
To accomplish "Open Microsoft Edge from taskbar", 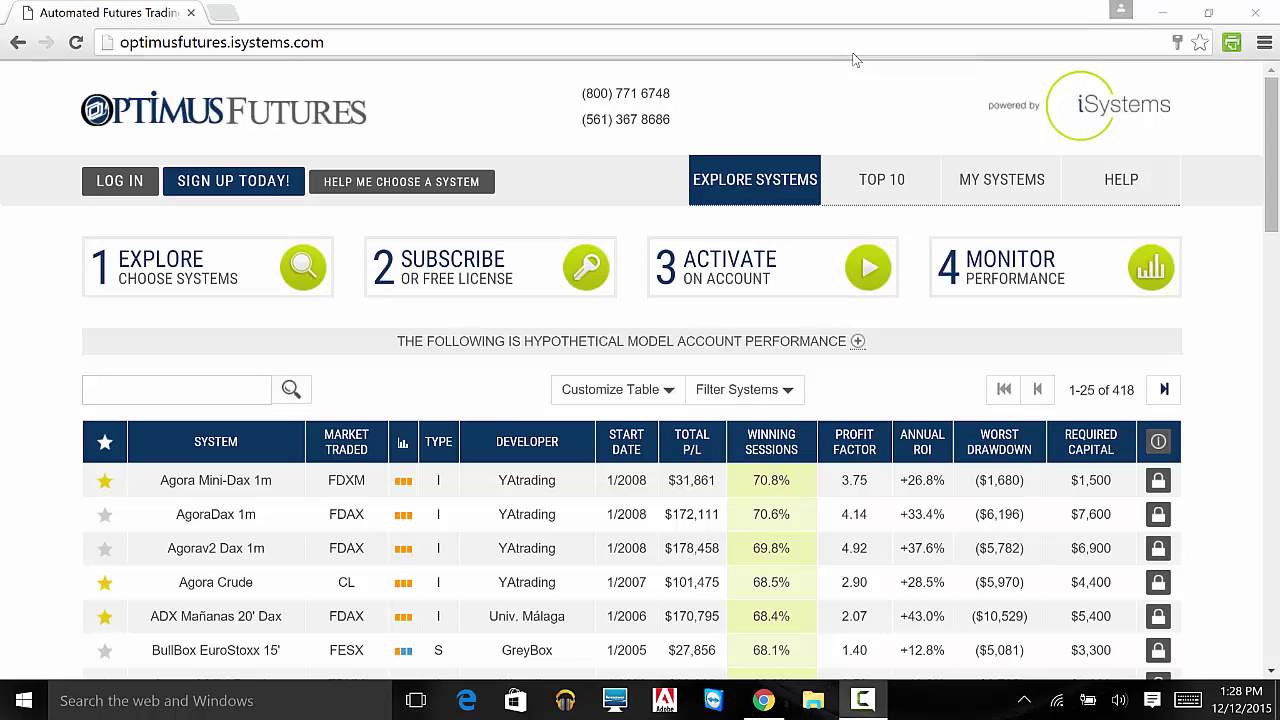I will point(466,700).
